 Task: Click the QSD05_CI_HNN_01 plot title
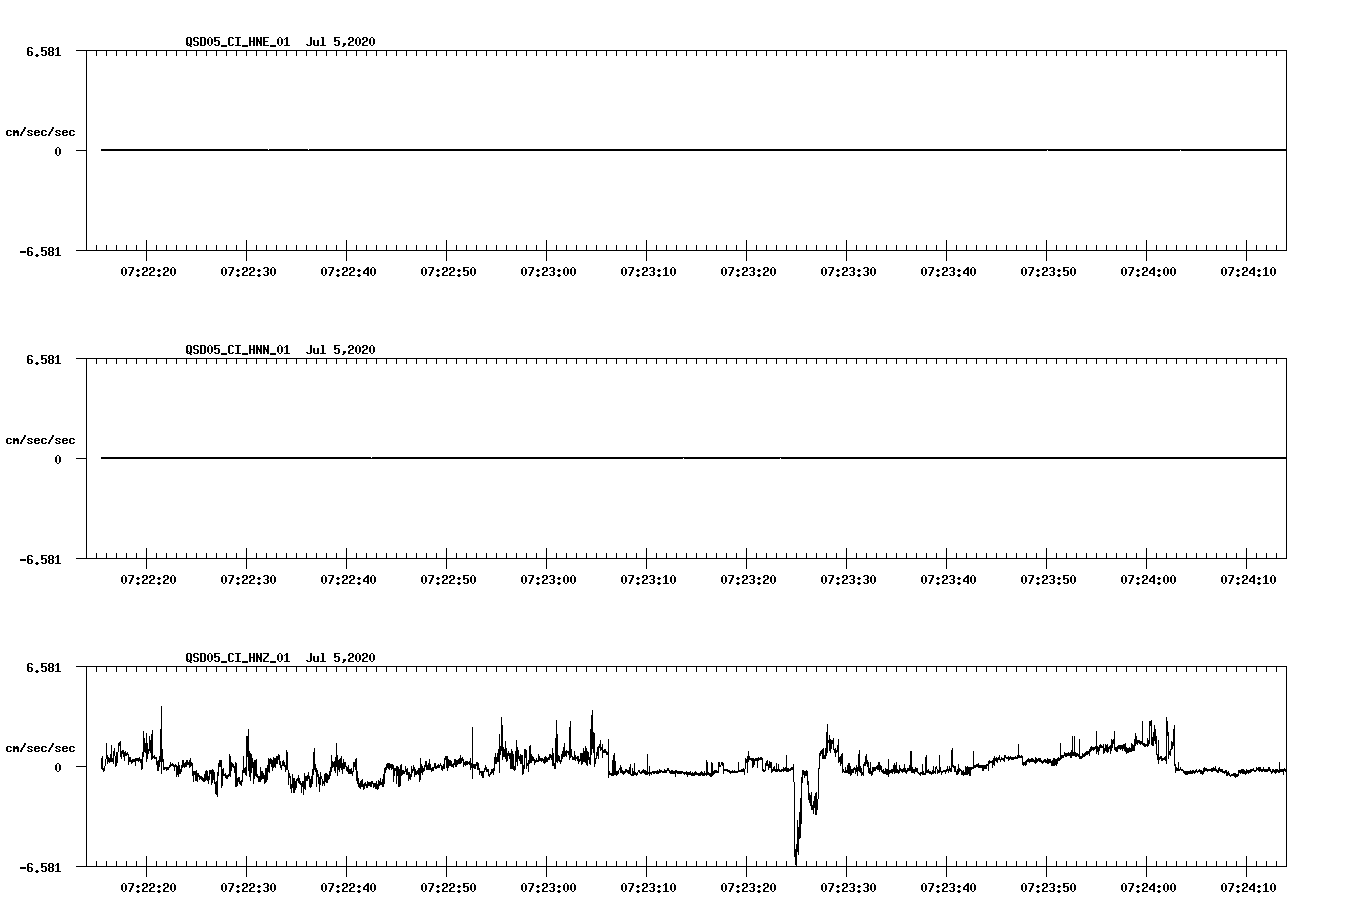[280, 350]
